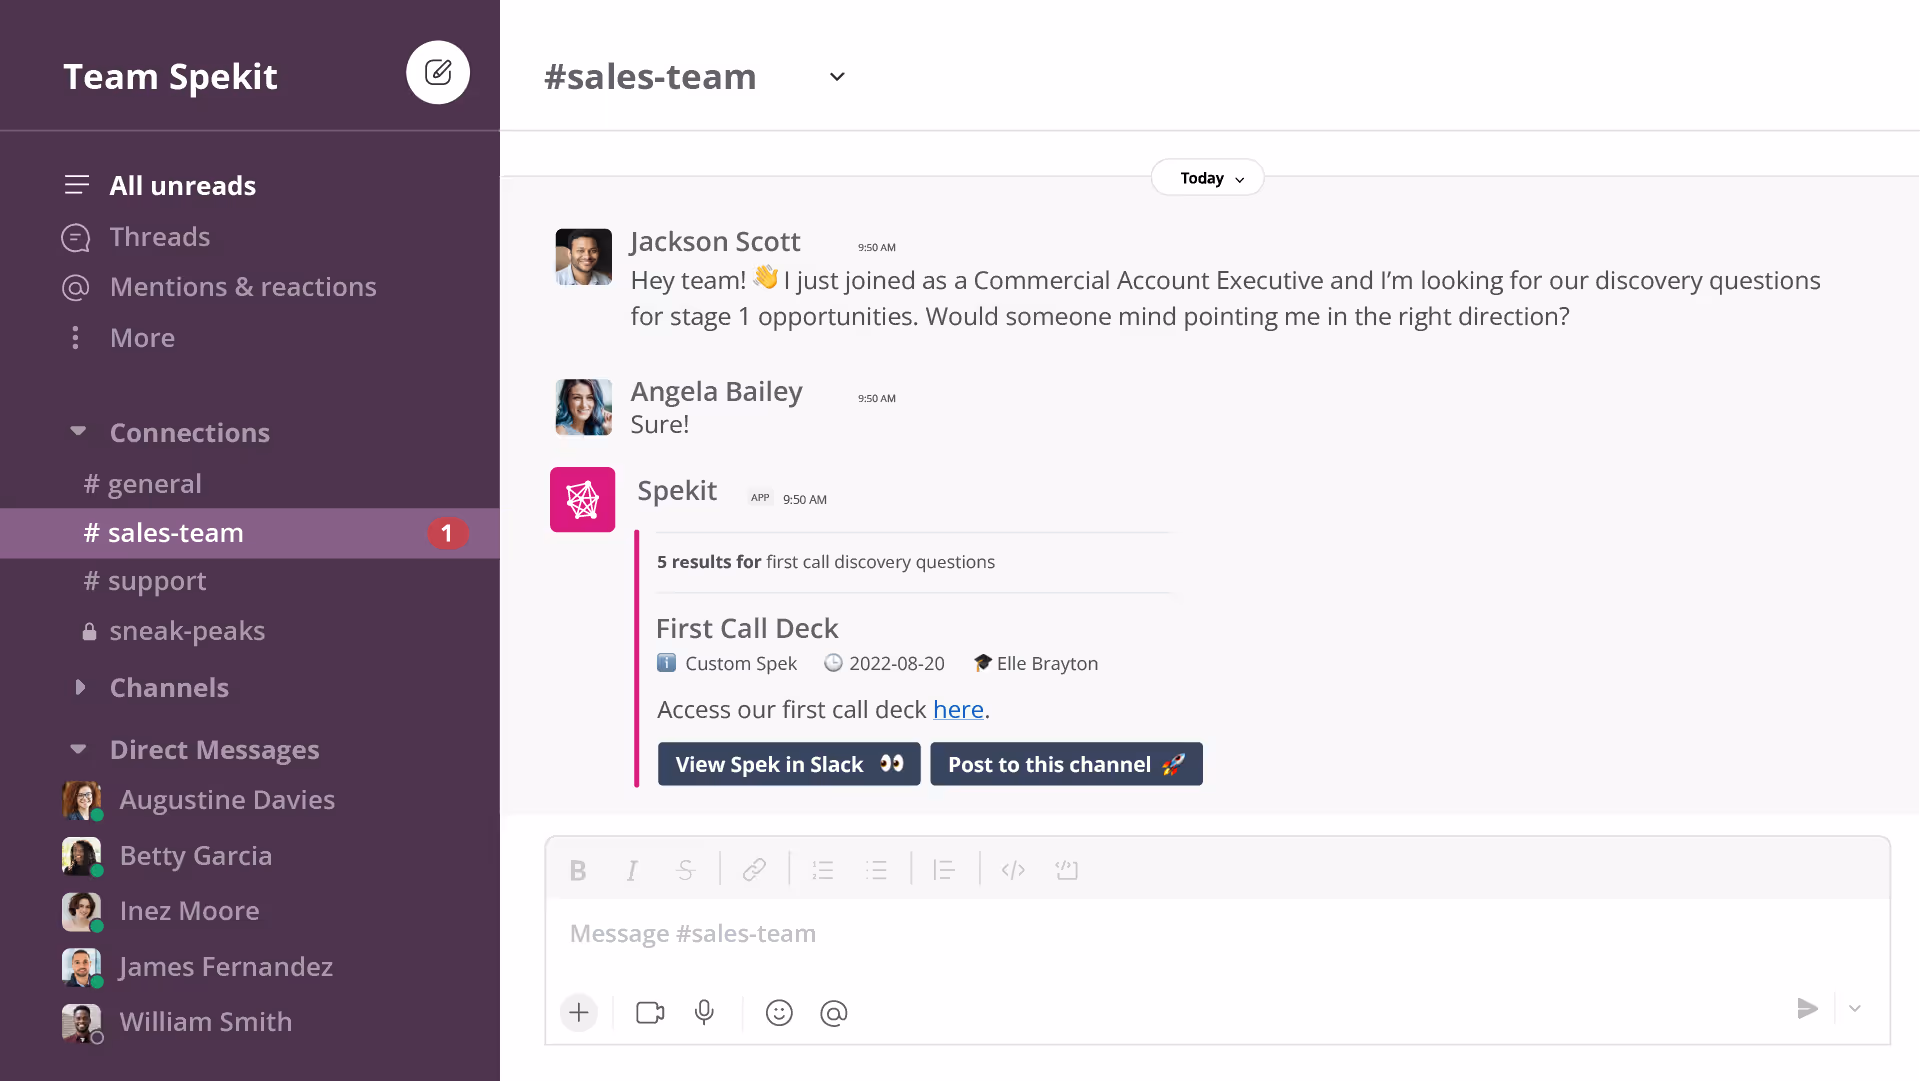Click the APP badge next to Spekit
The height and width of the screenshot is (1081, 1920).
tap(760, 498)
